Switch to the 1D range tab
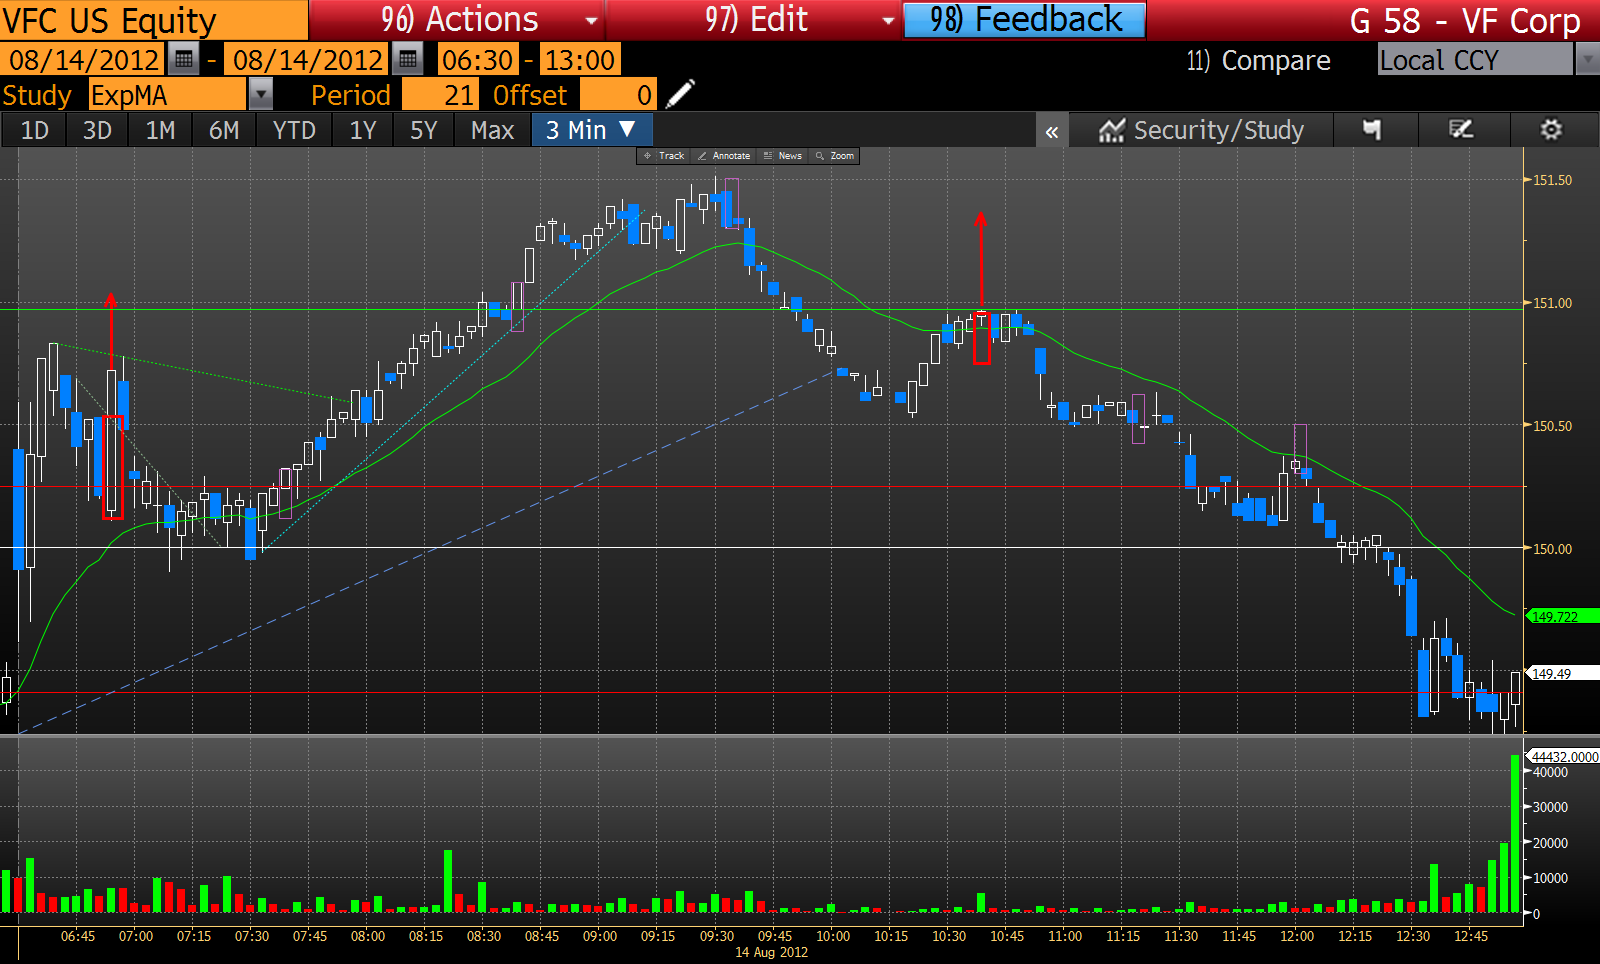The image size is (1600, 964). [35, 130]
